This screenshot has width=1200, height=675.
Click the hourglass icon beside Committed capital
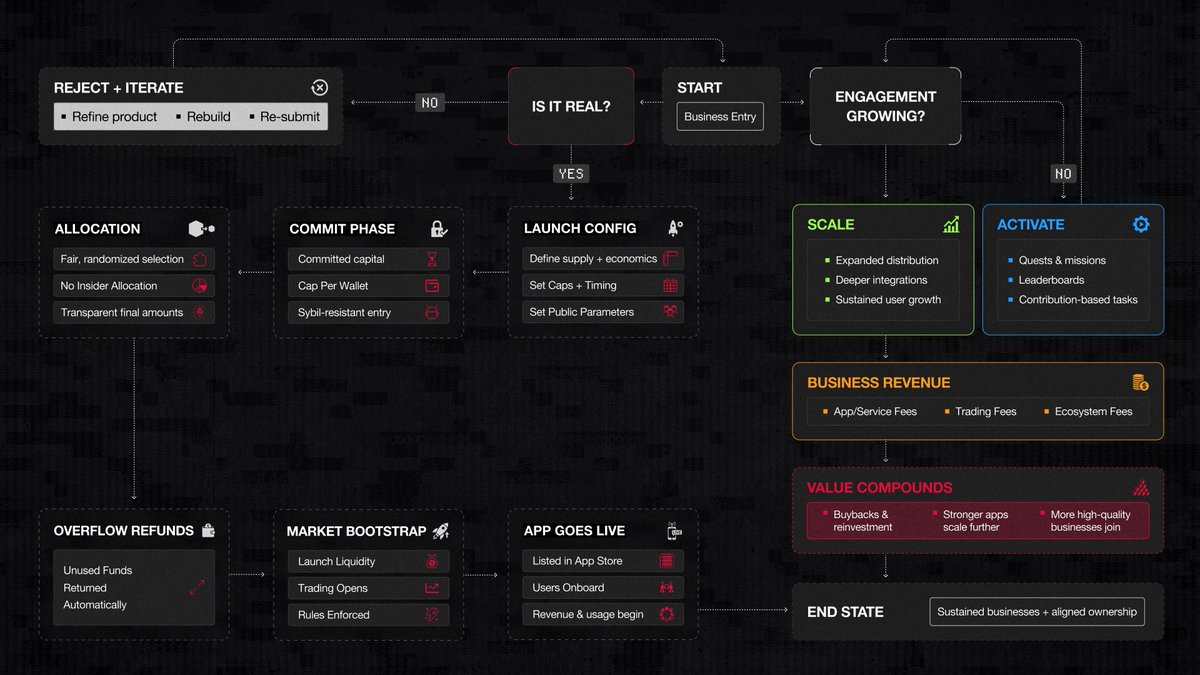433,259
